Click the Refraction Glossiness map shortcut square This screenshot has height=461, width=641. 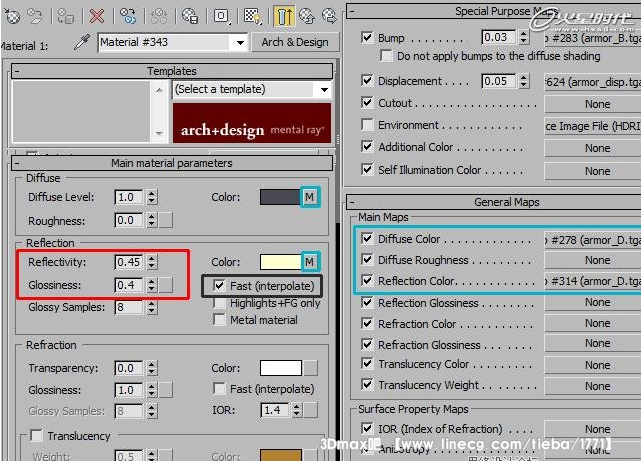[x=166, y=390]
